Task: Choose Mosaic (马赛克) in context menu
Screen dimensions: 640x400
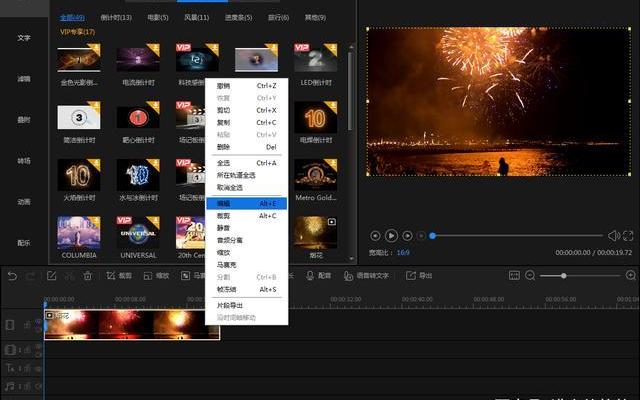Action: click(x=247, y=265)
